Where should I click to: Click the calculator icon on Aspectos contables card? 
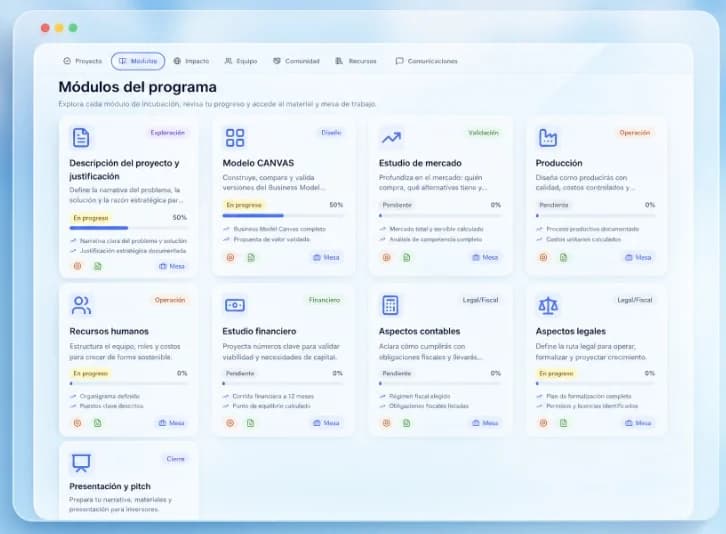pos(390,305)
